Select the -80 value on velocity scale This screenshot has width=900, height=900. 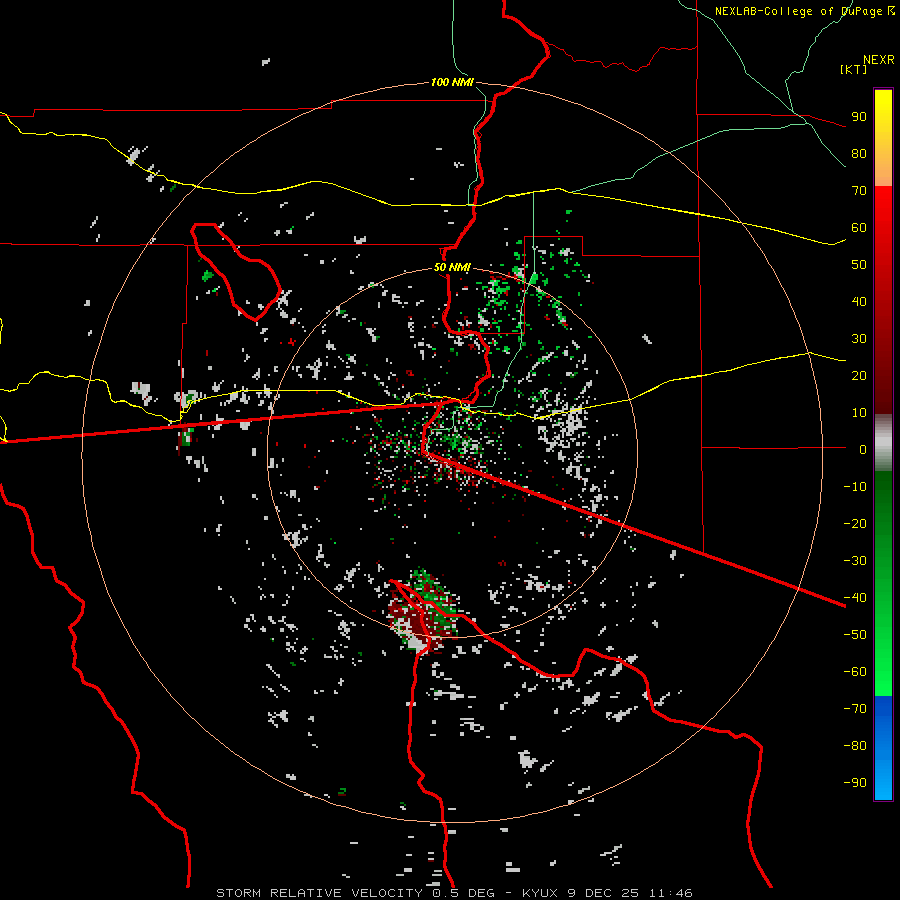click(855, 746)
